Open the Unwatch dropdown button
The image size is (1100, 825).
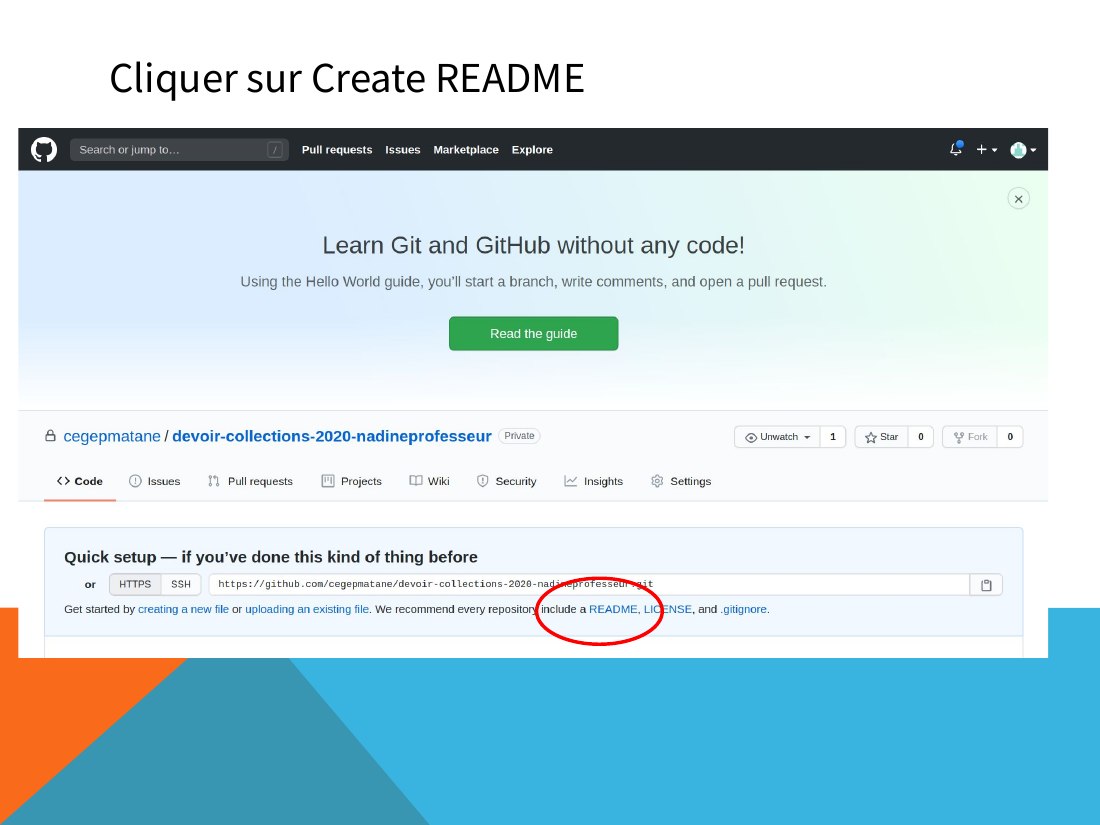777,436
